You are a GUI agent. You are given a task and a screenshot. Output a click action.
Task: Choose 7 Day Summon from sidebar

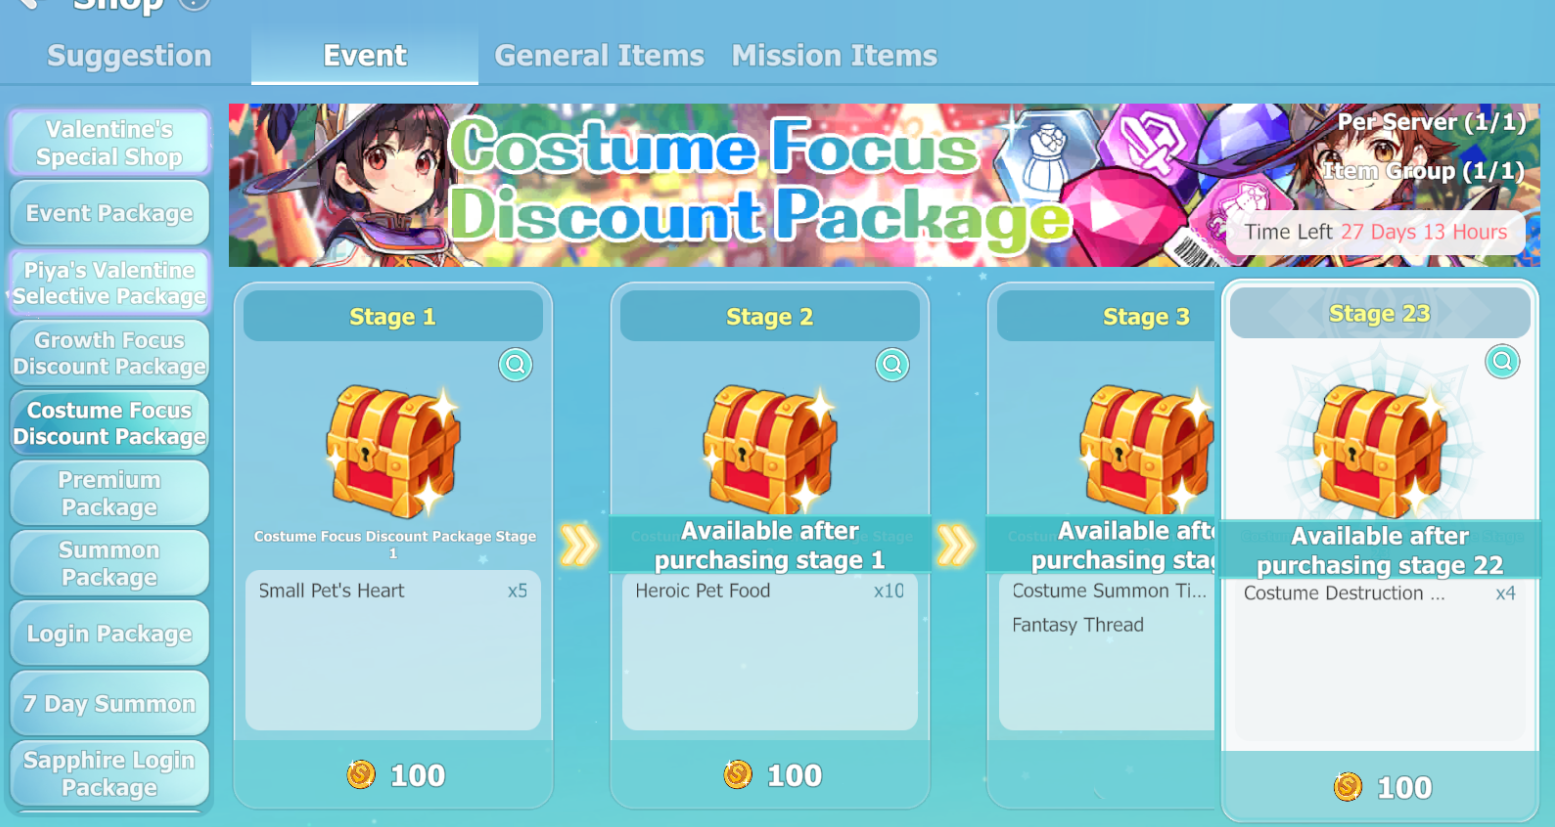(x=110, y=704)
